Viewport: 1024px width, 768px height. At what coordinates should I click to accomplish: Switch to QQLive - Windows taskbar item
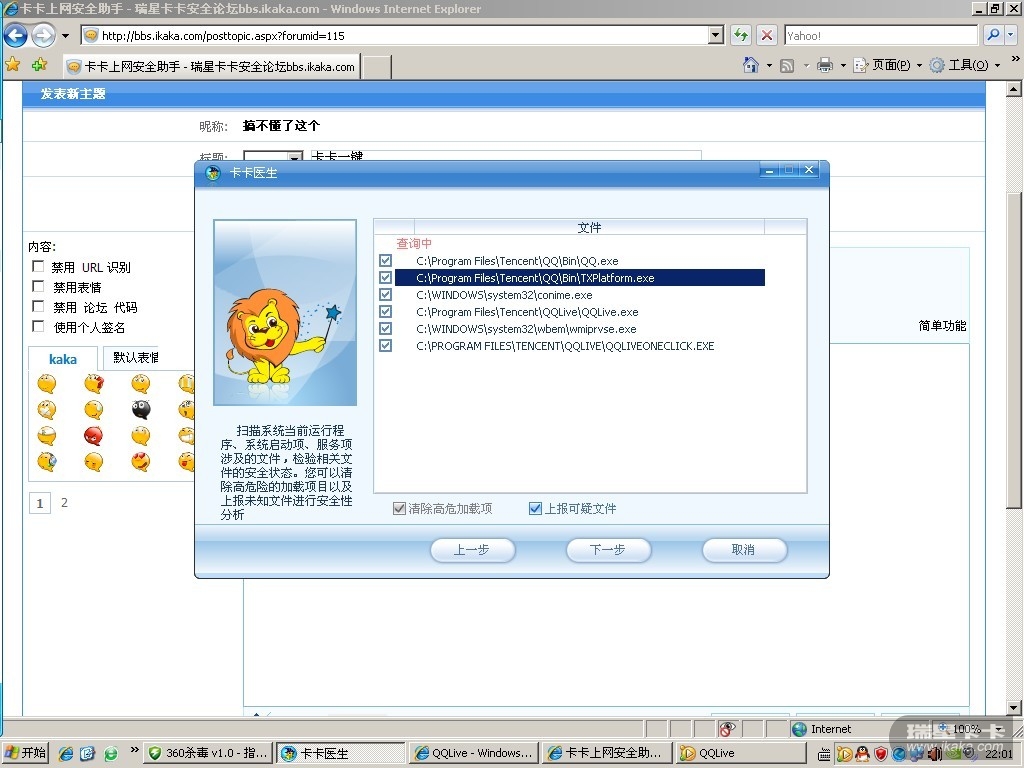[x=475, y=753]
